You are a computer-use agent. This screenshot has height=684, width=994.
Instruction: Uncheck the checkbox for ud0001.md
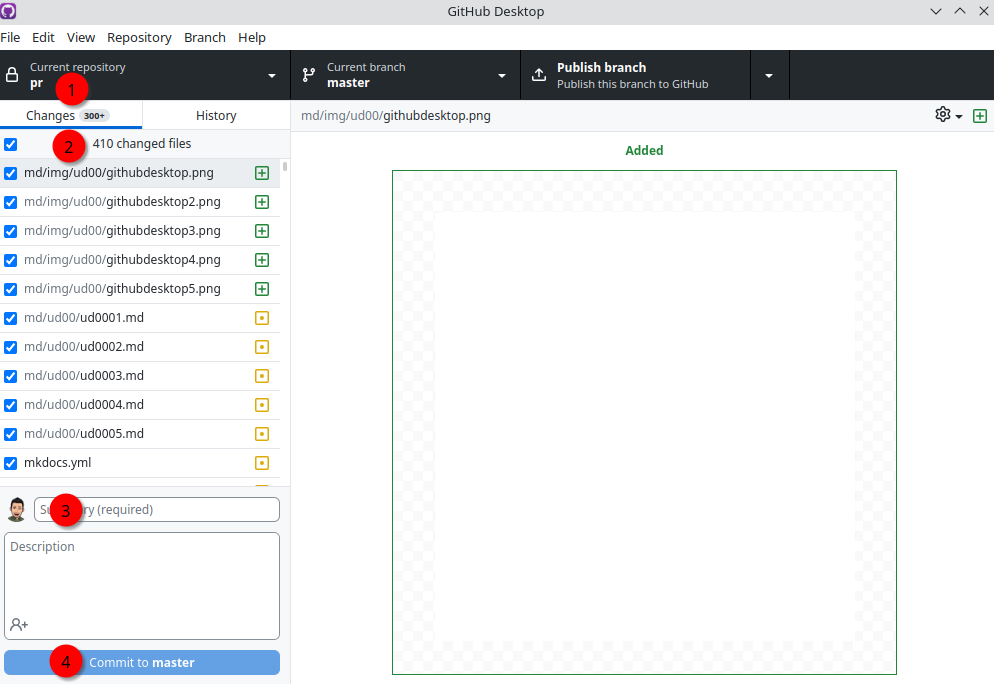pyautogui.click(x=11, y=317)
